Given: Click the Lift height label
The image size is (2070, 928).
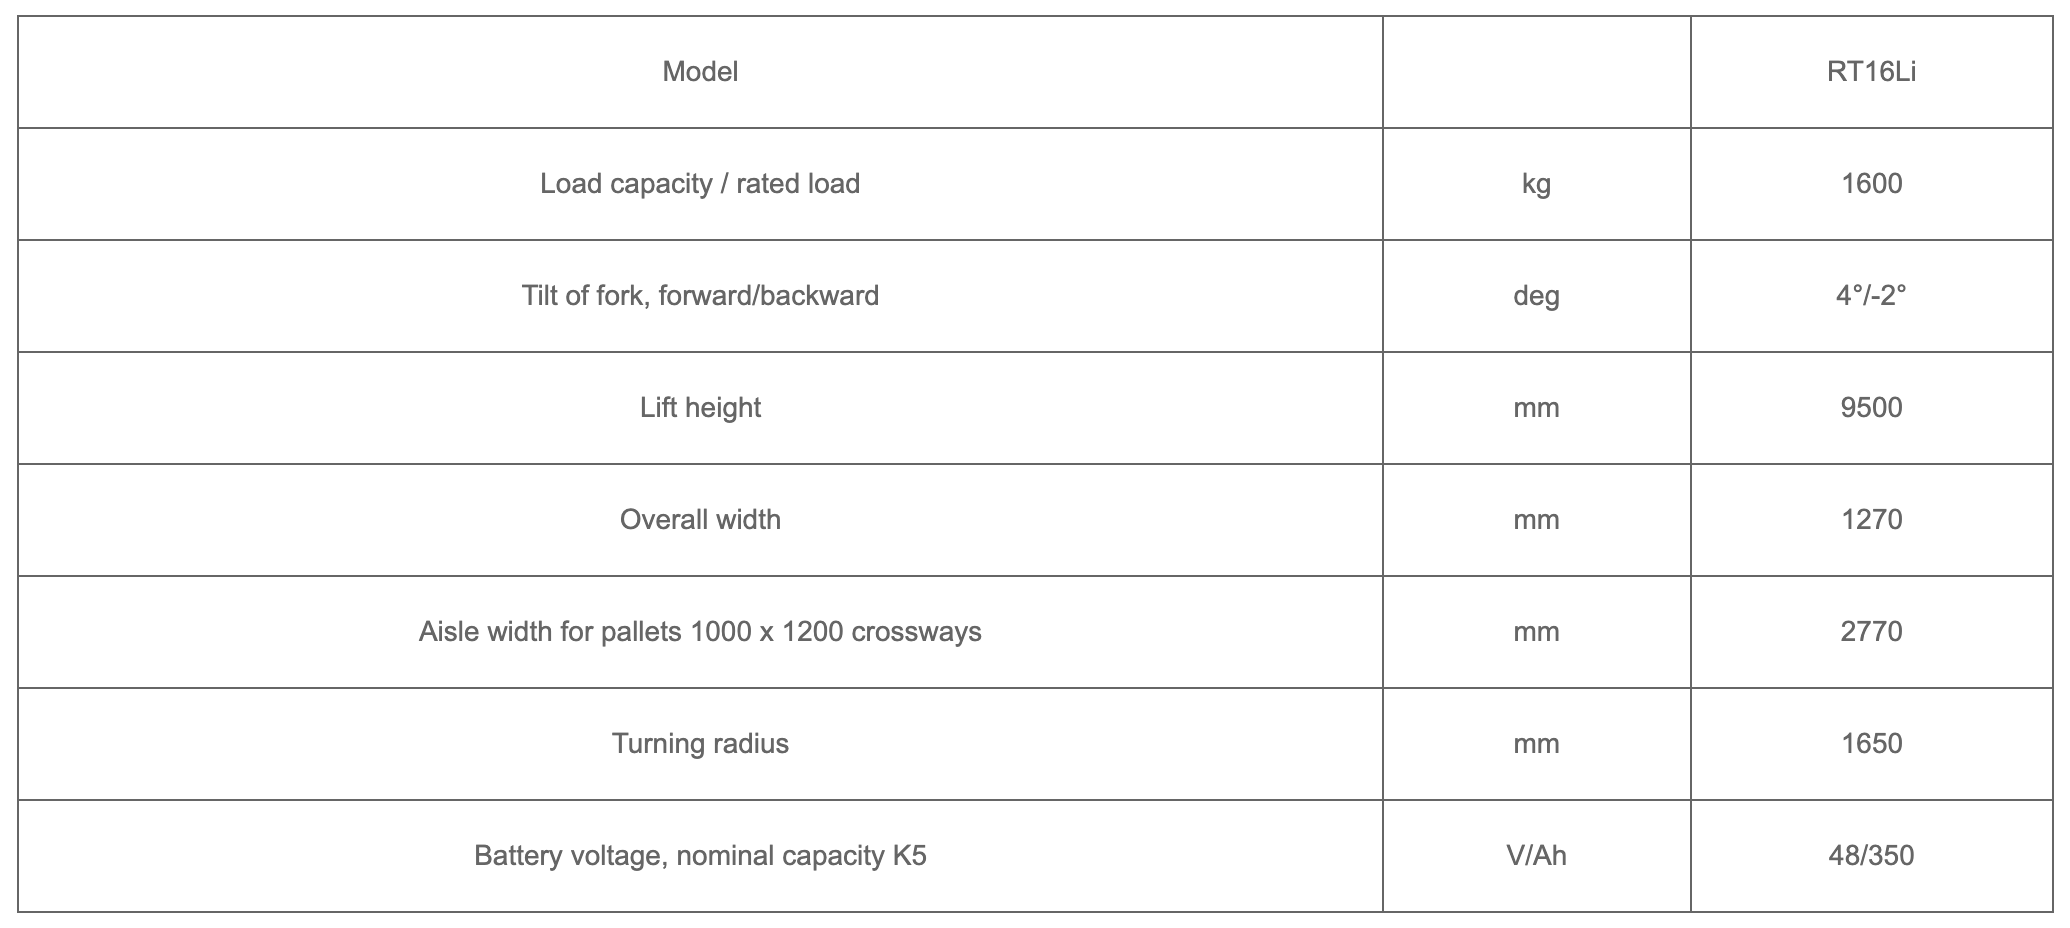Looking at the screenshot, I should [x=700, y=408].
